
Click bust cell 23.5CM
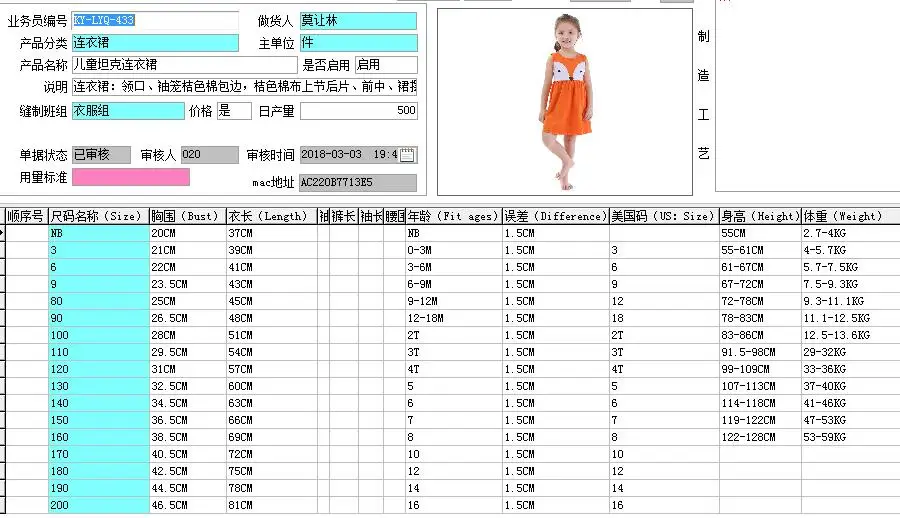click(188, 284)
